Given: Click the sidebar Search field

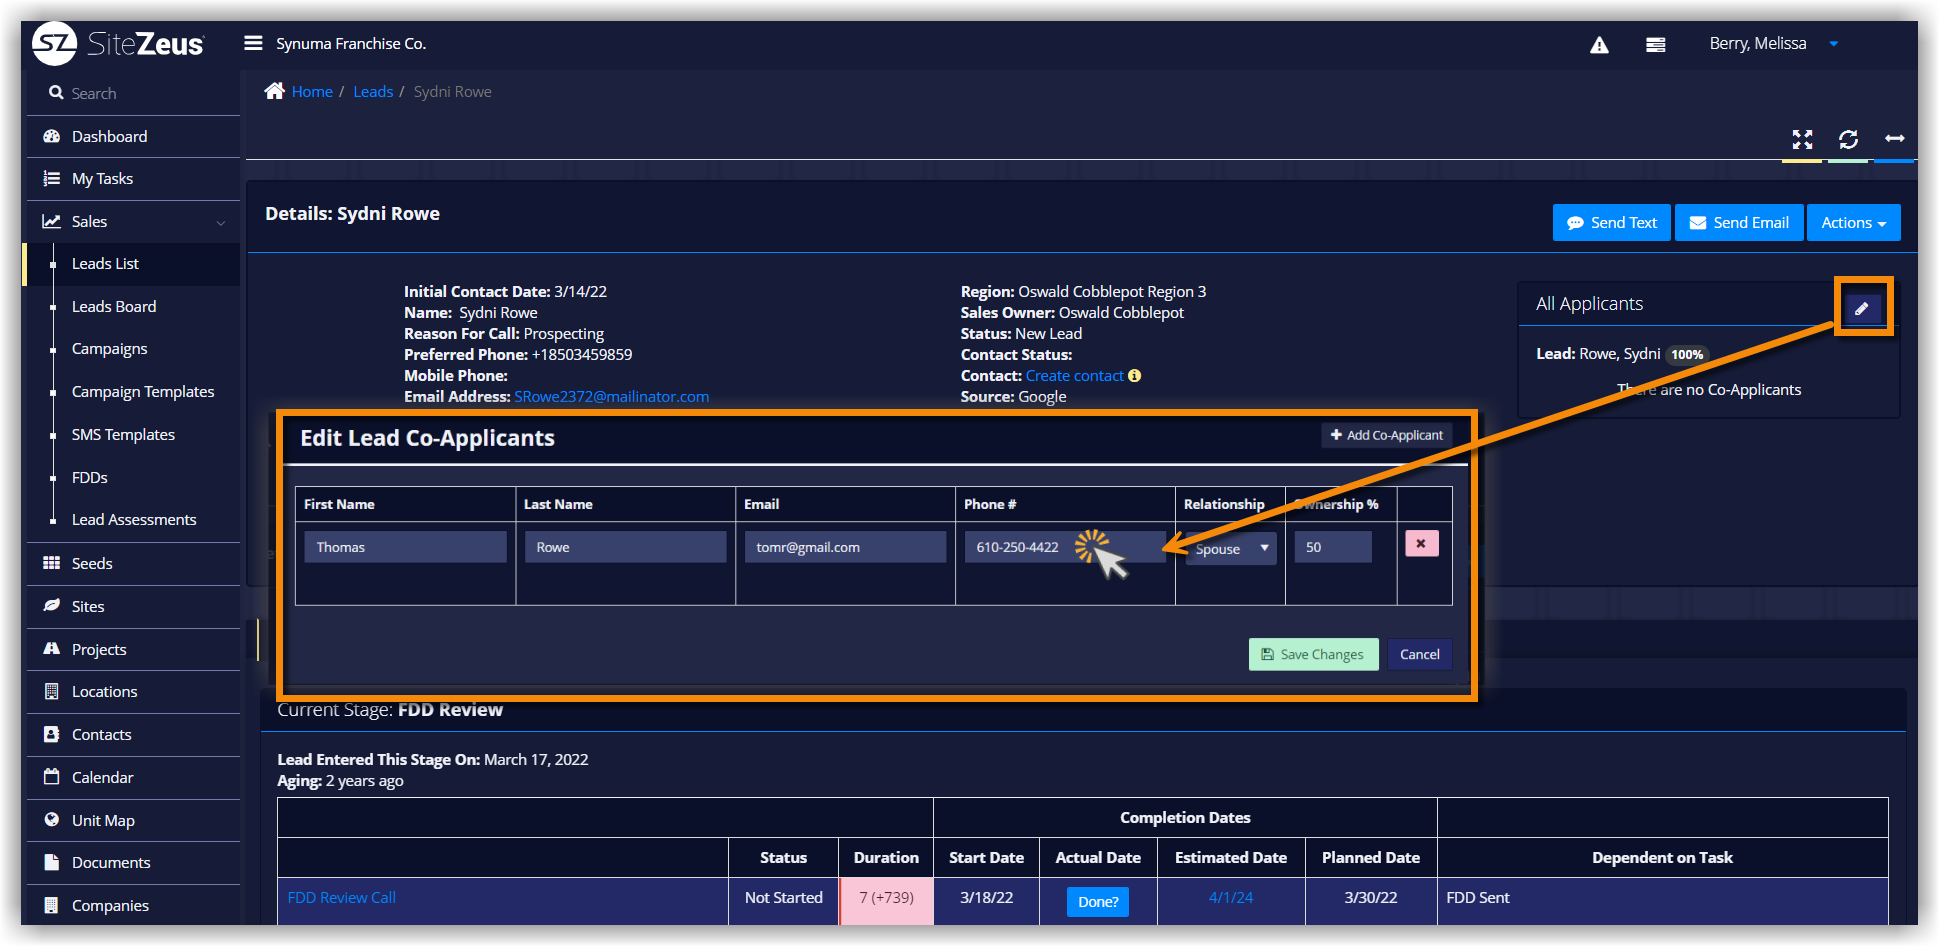Looking at the screenshot, I should (133, 93).
